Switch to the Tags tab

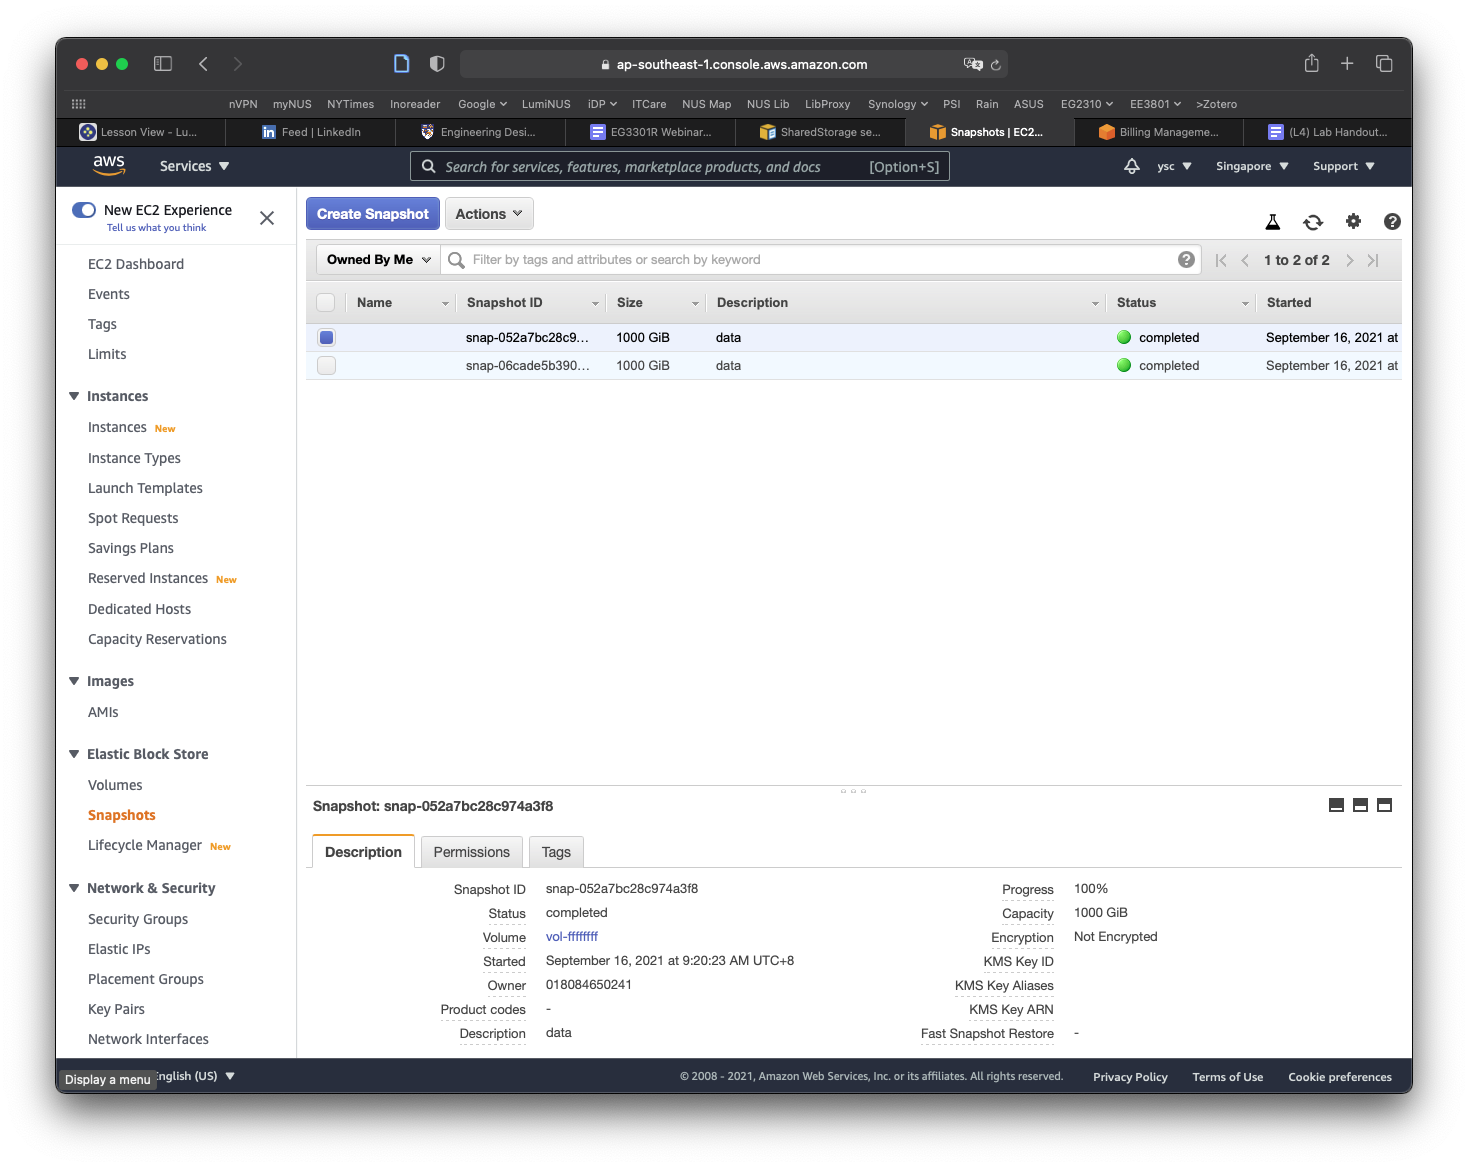556,852
